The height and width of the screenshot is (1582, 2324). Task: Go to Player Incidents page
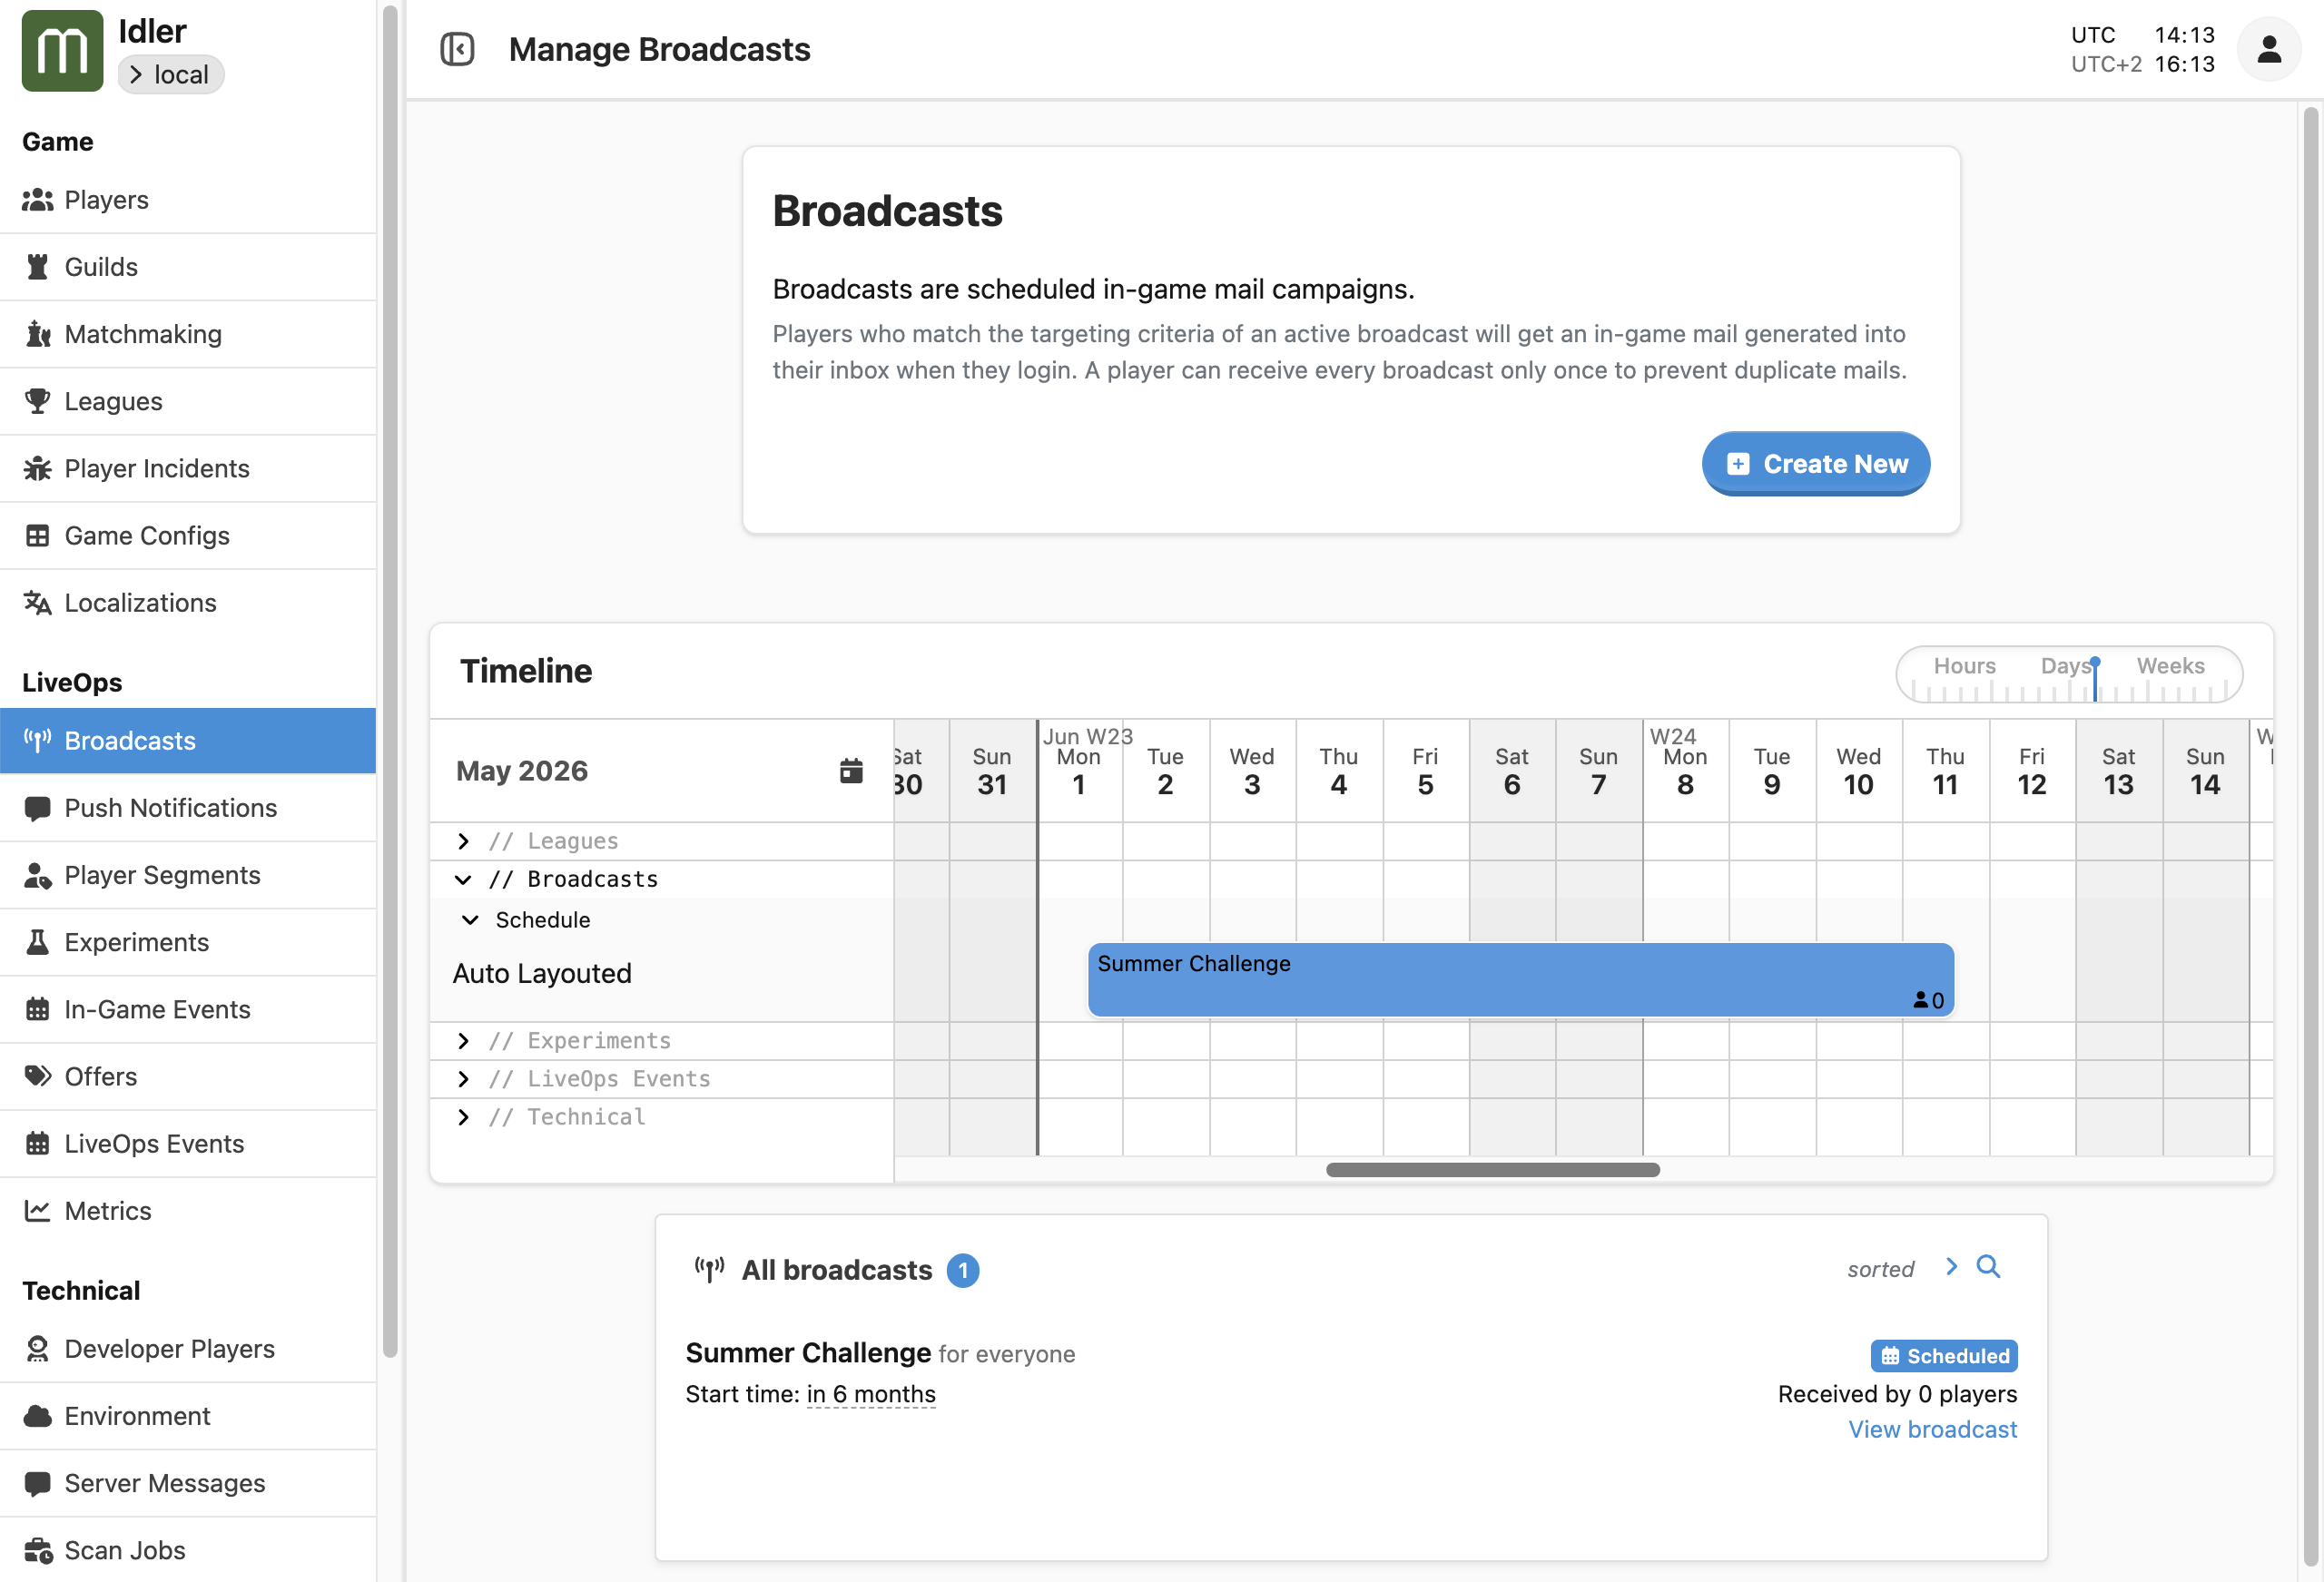click(x=156, y=468)
